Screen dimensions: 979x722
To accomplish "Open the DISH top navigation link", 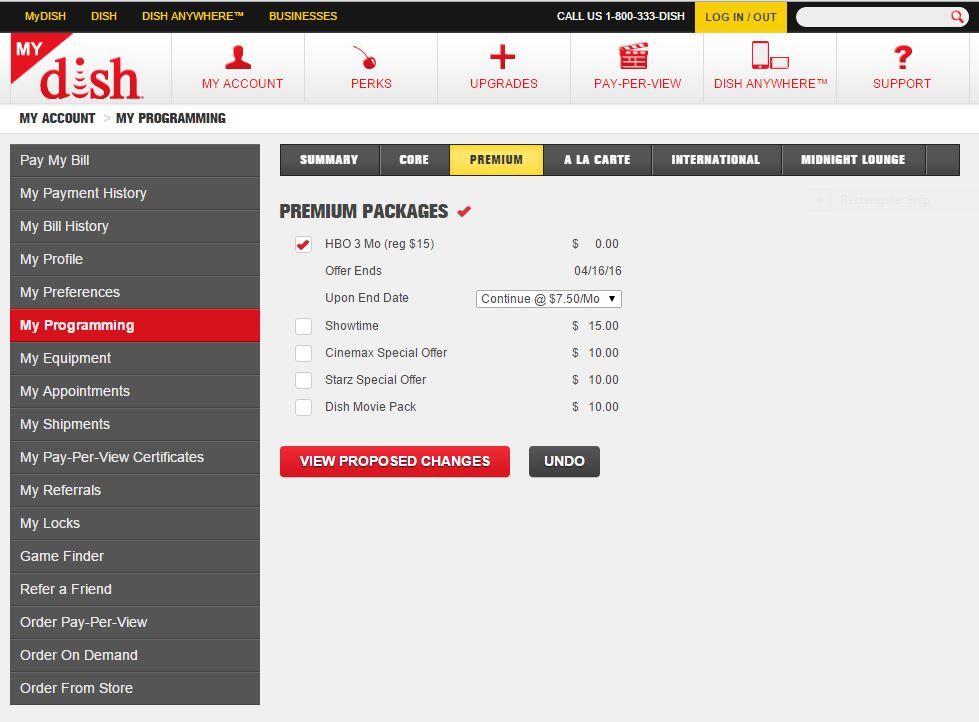I will pyautogui.click(x=104, y=16).
